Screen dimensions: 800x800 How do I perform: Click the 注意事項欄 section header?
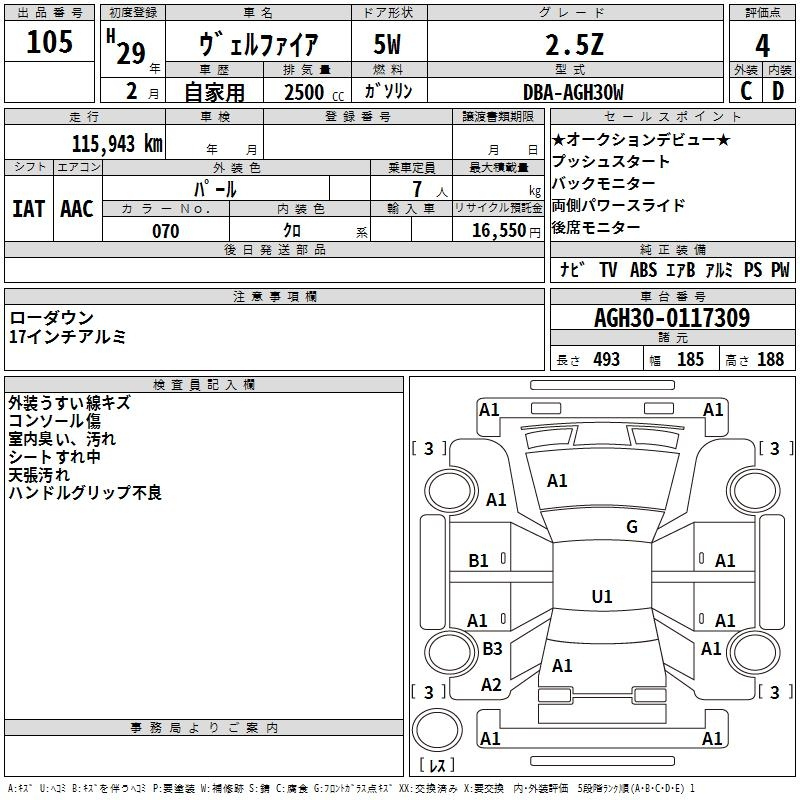[274, 296]
